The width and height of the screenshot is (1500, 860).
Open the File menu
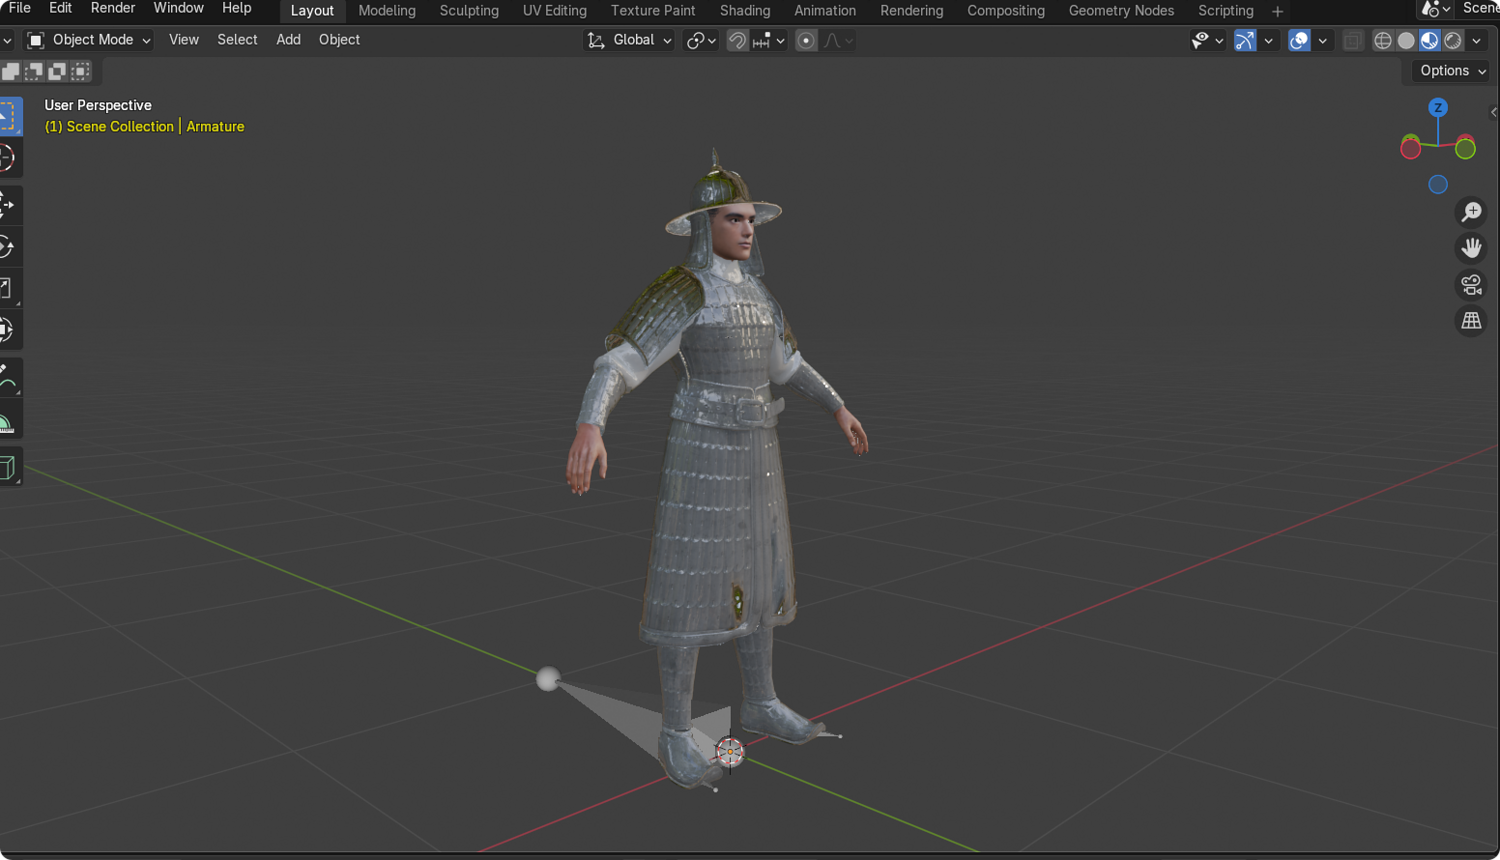(19, 9)
